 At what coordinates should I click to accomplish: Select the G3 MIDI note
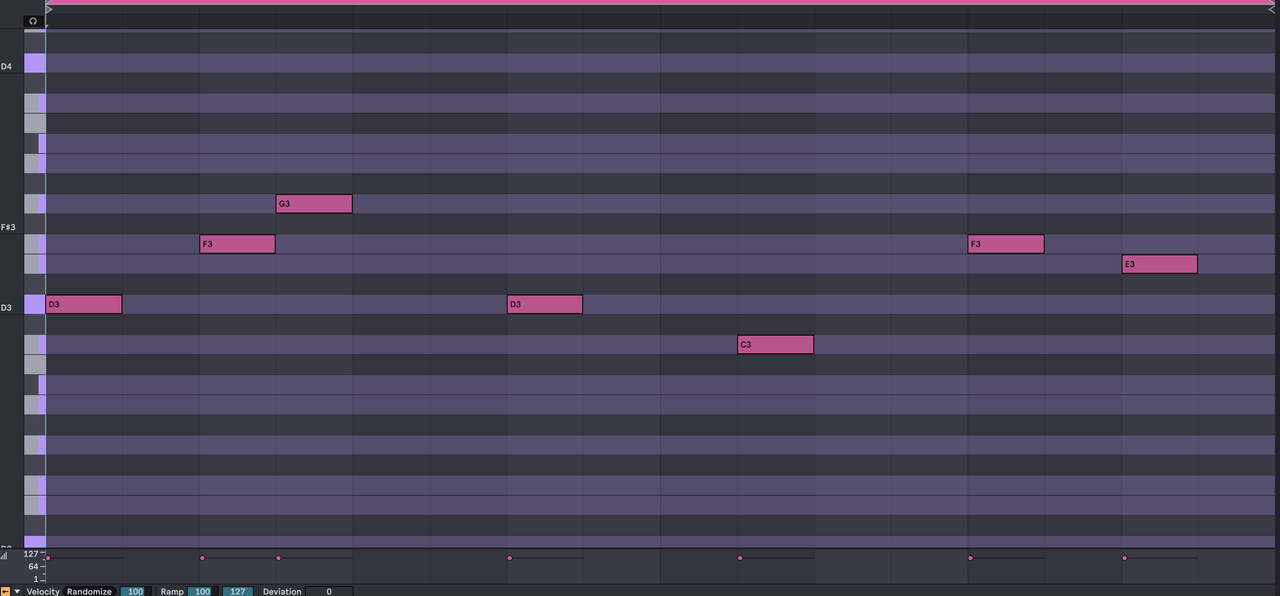point(314,204)
